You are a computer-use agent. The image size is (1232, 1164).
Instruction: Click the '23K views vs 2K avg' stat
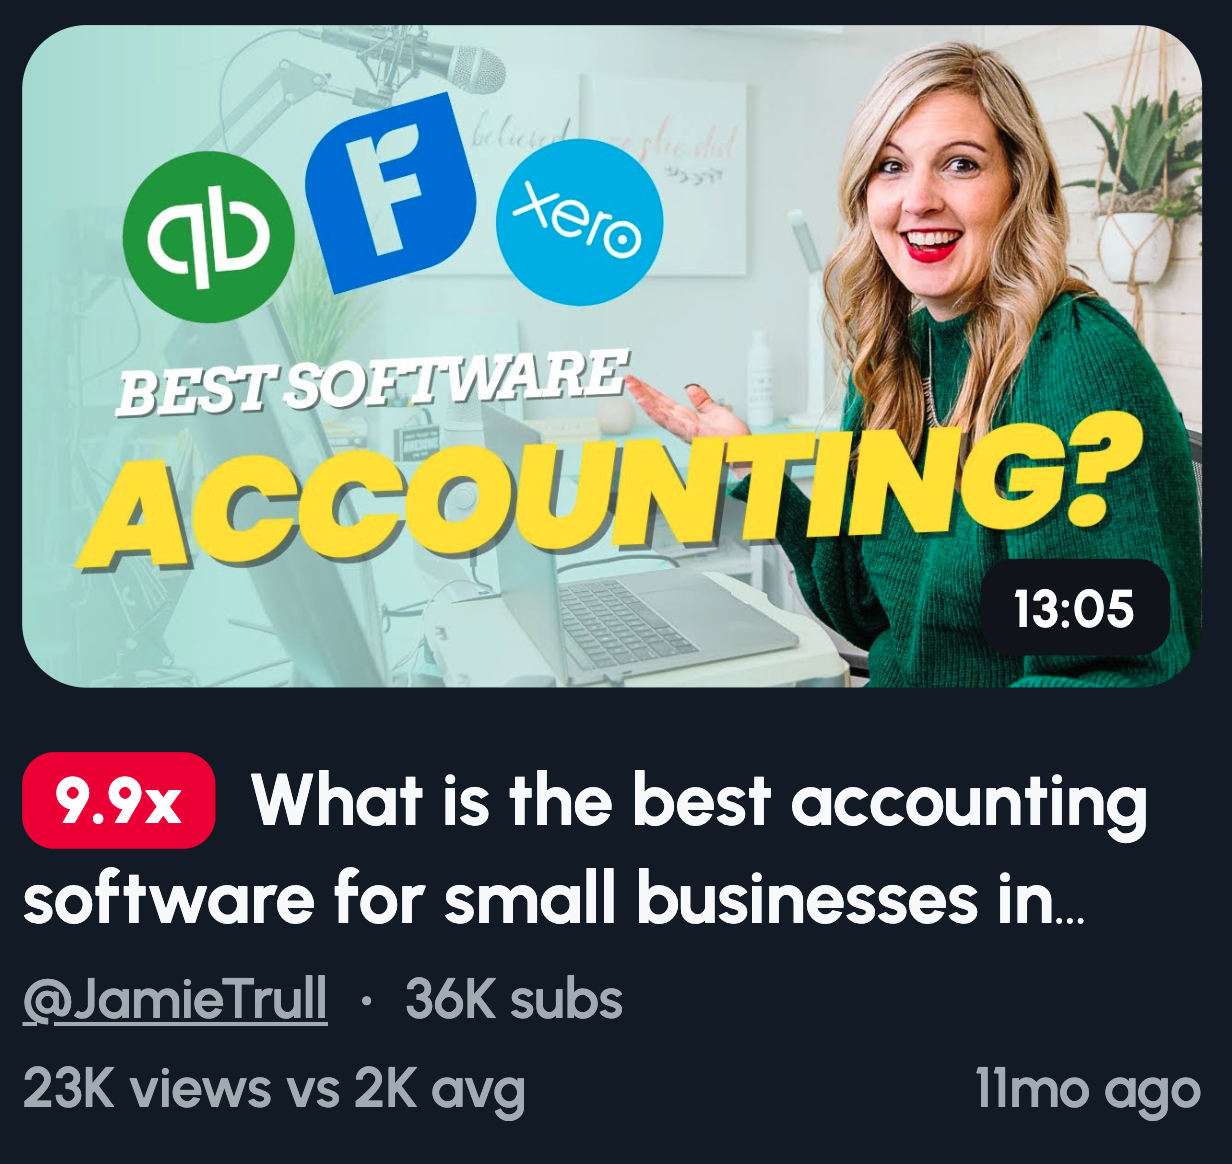pos(274,1089)
